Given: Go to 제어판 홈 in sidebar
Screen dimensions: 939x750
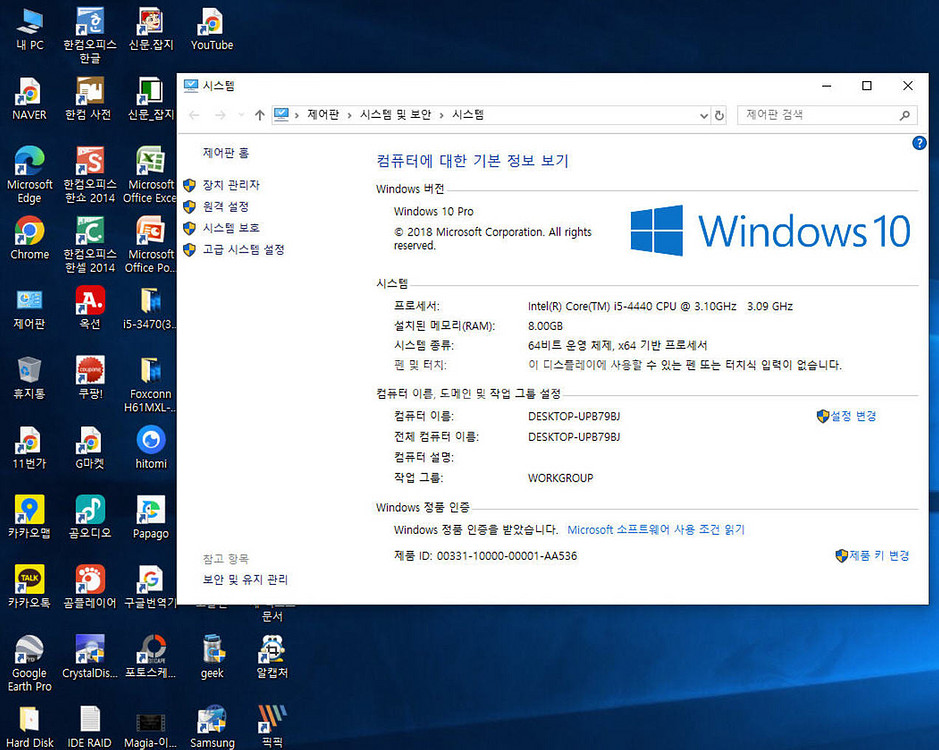Looking at the screenshot, I should click(x=226, y=153).
